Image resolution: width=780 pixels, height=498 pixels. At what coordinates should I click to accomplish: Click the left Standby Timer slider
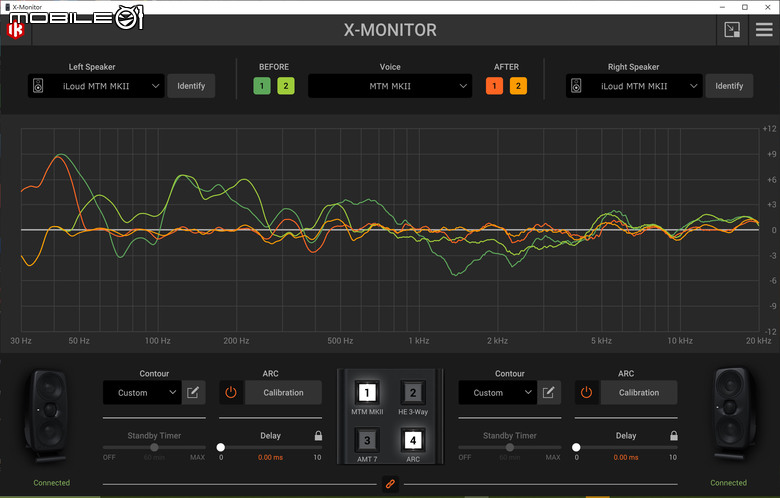[154, 447]
